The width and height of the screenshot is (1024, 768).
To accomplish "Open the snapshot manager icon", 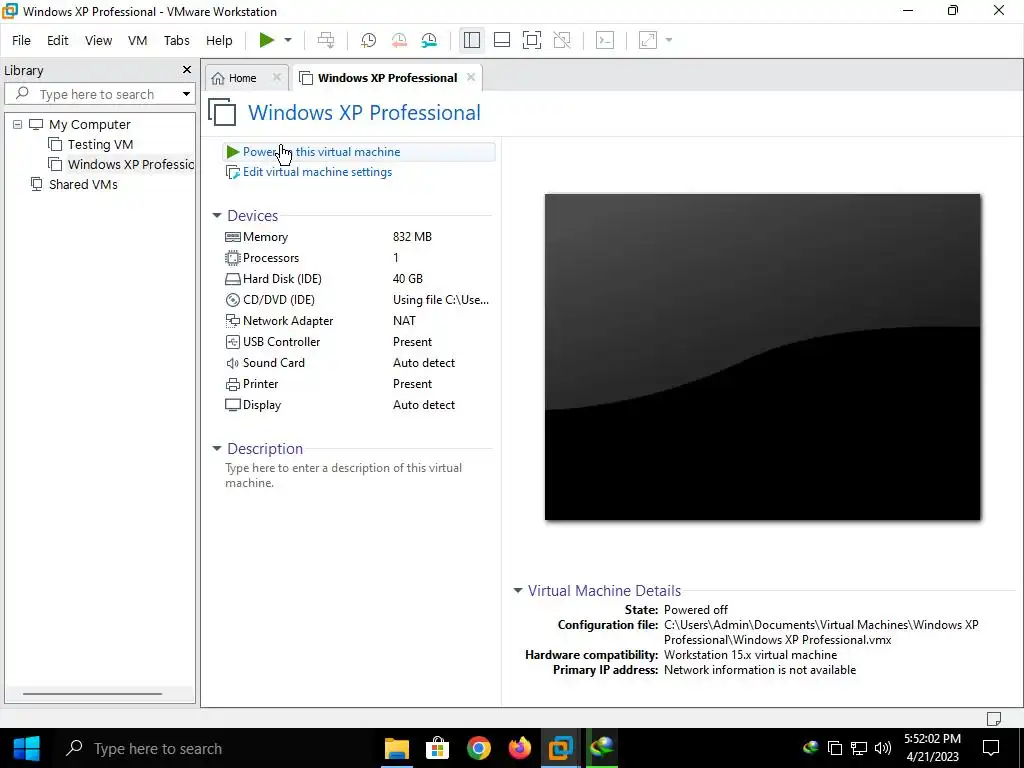I will pos(429,40).
